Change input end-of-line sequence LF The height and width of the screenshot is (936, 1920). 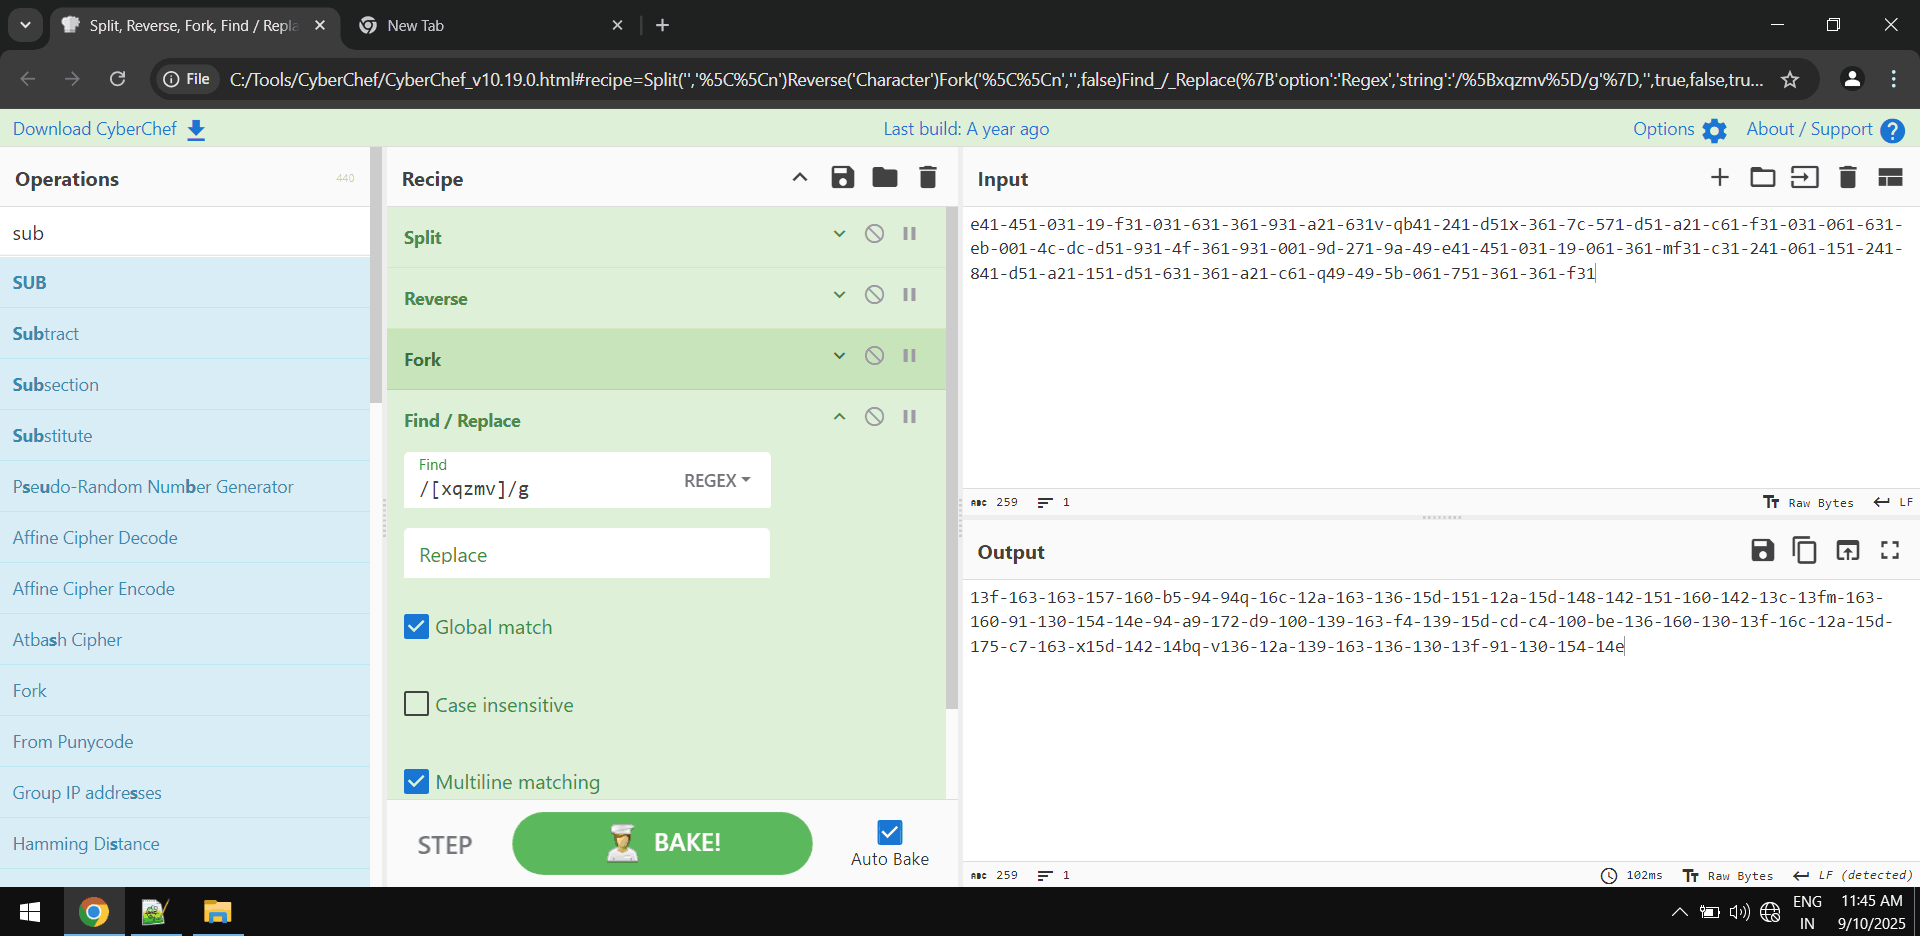coord(1893,502)
